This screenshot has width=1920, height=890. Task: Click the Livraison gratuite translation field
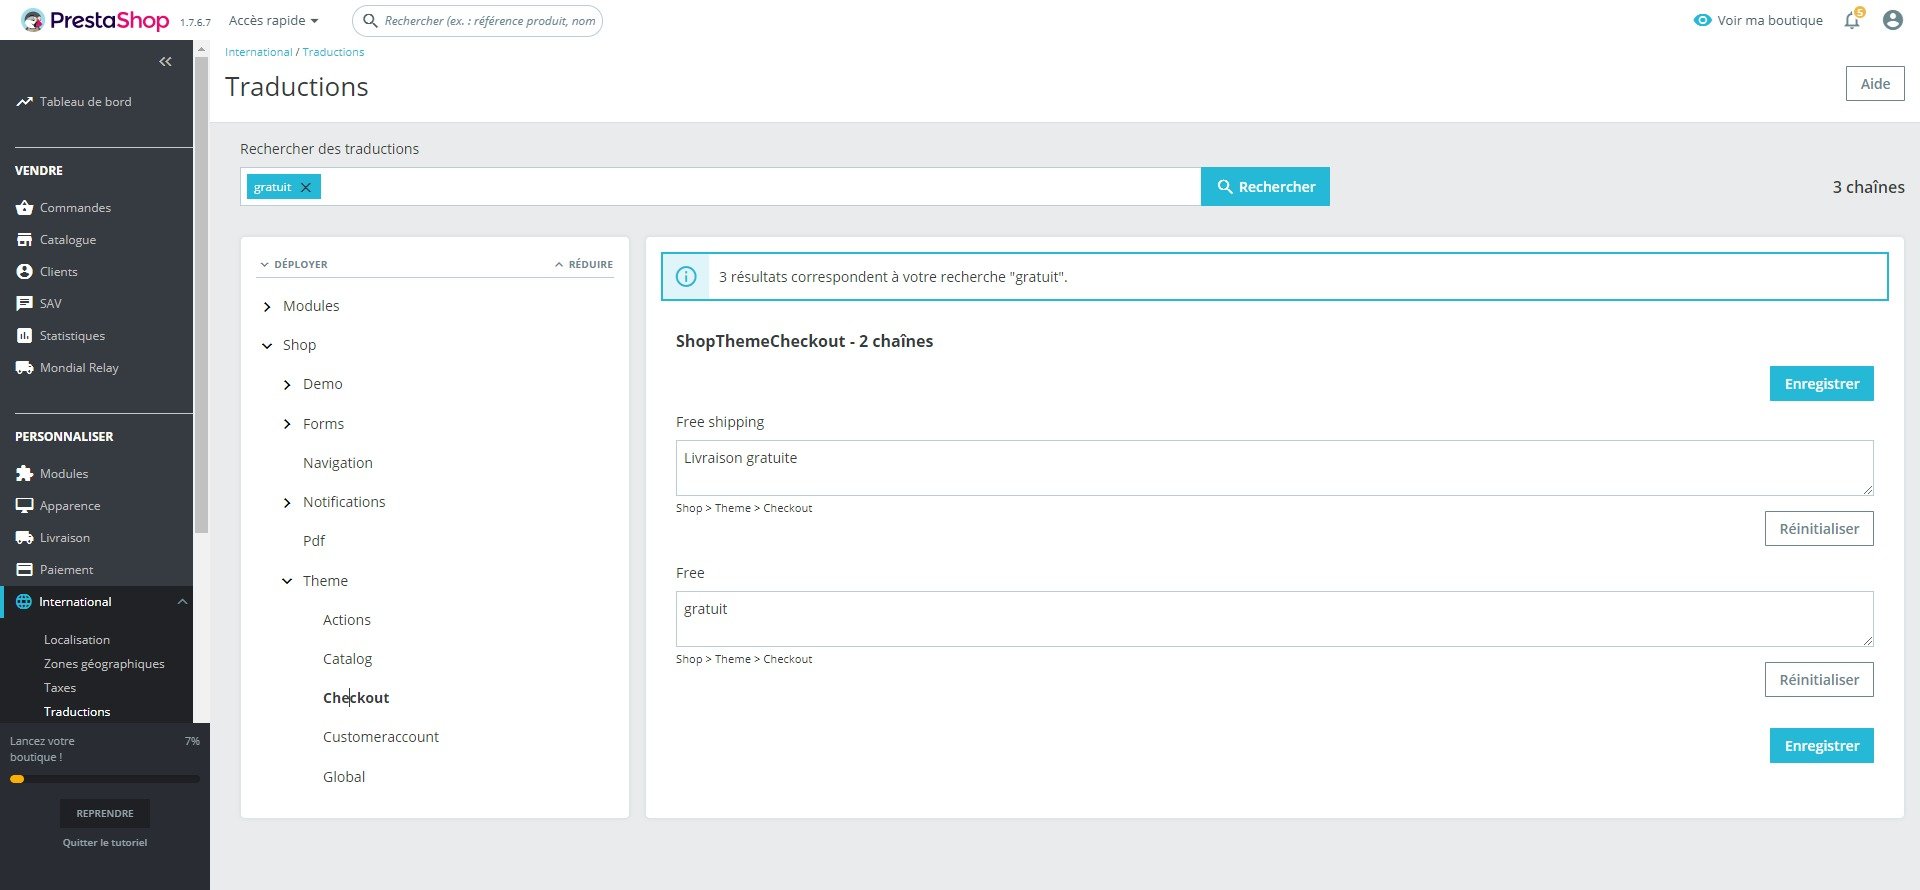coord(1274,468)
